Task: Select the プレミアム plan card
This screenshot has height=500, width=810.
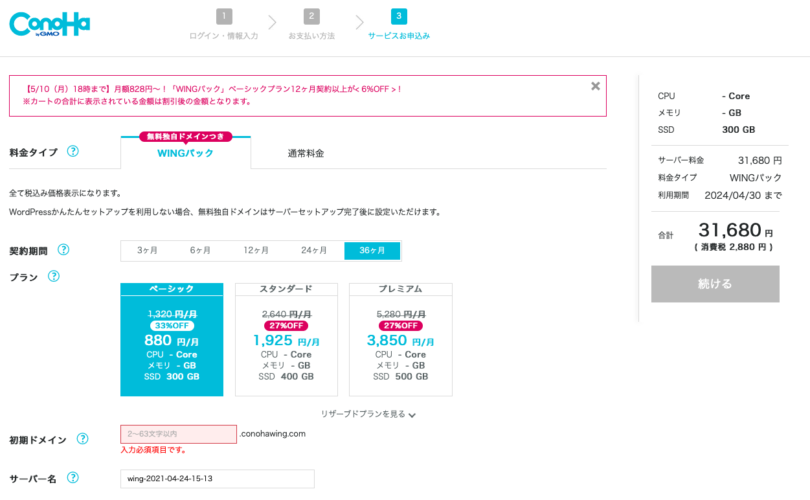Action: point(401,339)
